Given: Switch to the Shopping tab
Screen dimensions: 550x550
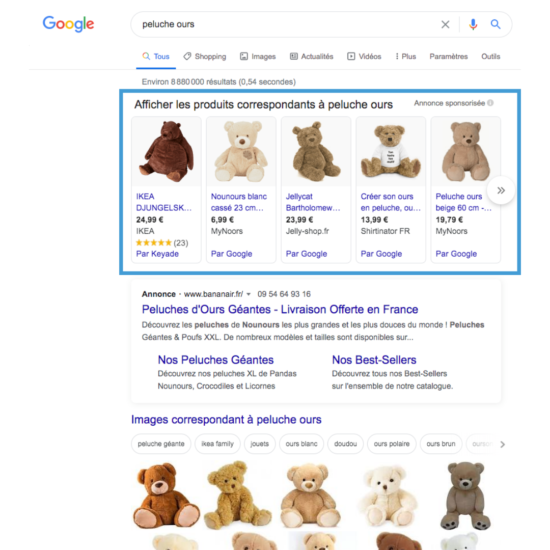Looking at the screenshot, I should coord(205,56).
